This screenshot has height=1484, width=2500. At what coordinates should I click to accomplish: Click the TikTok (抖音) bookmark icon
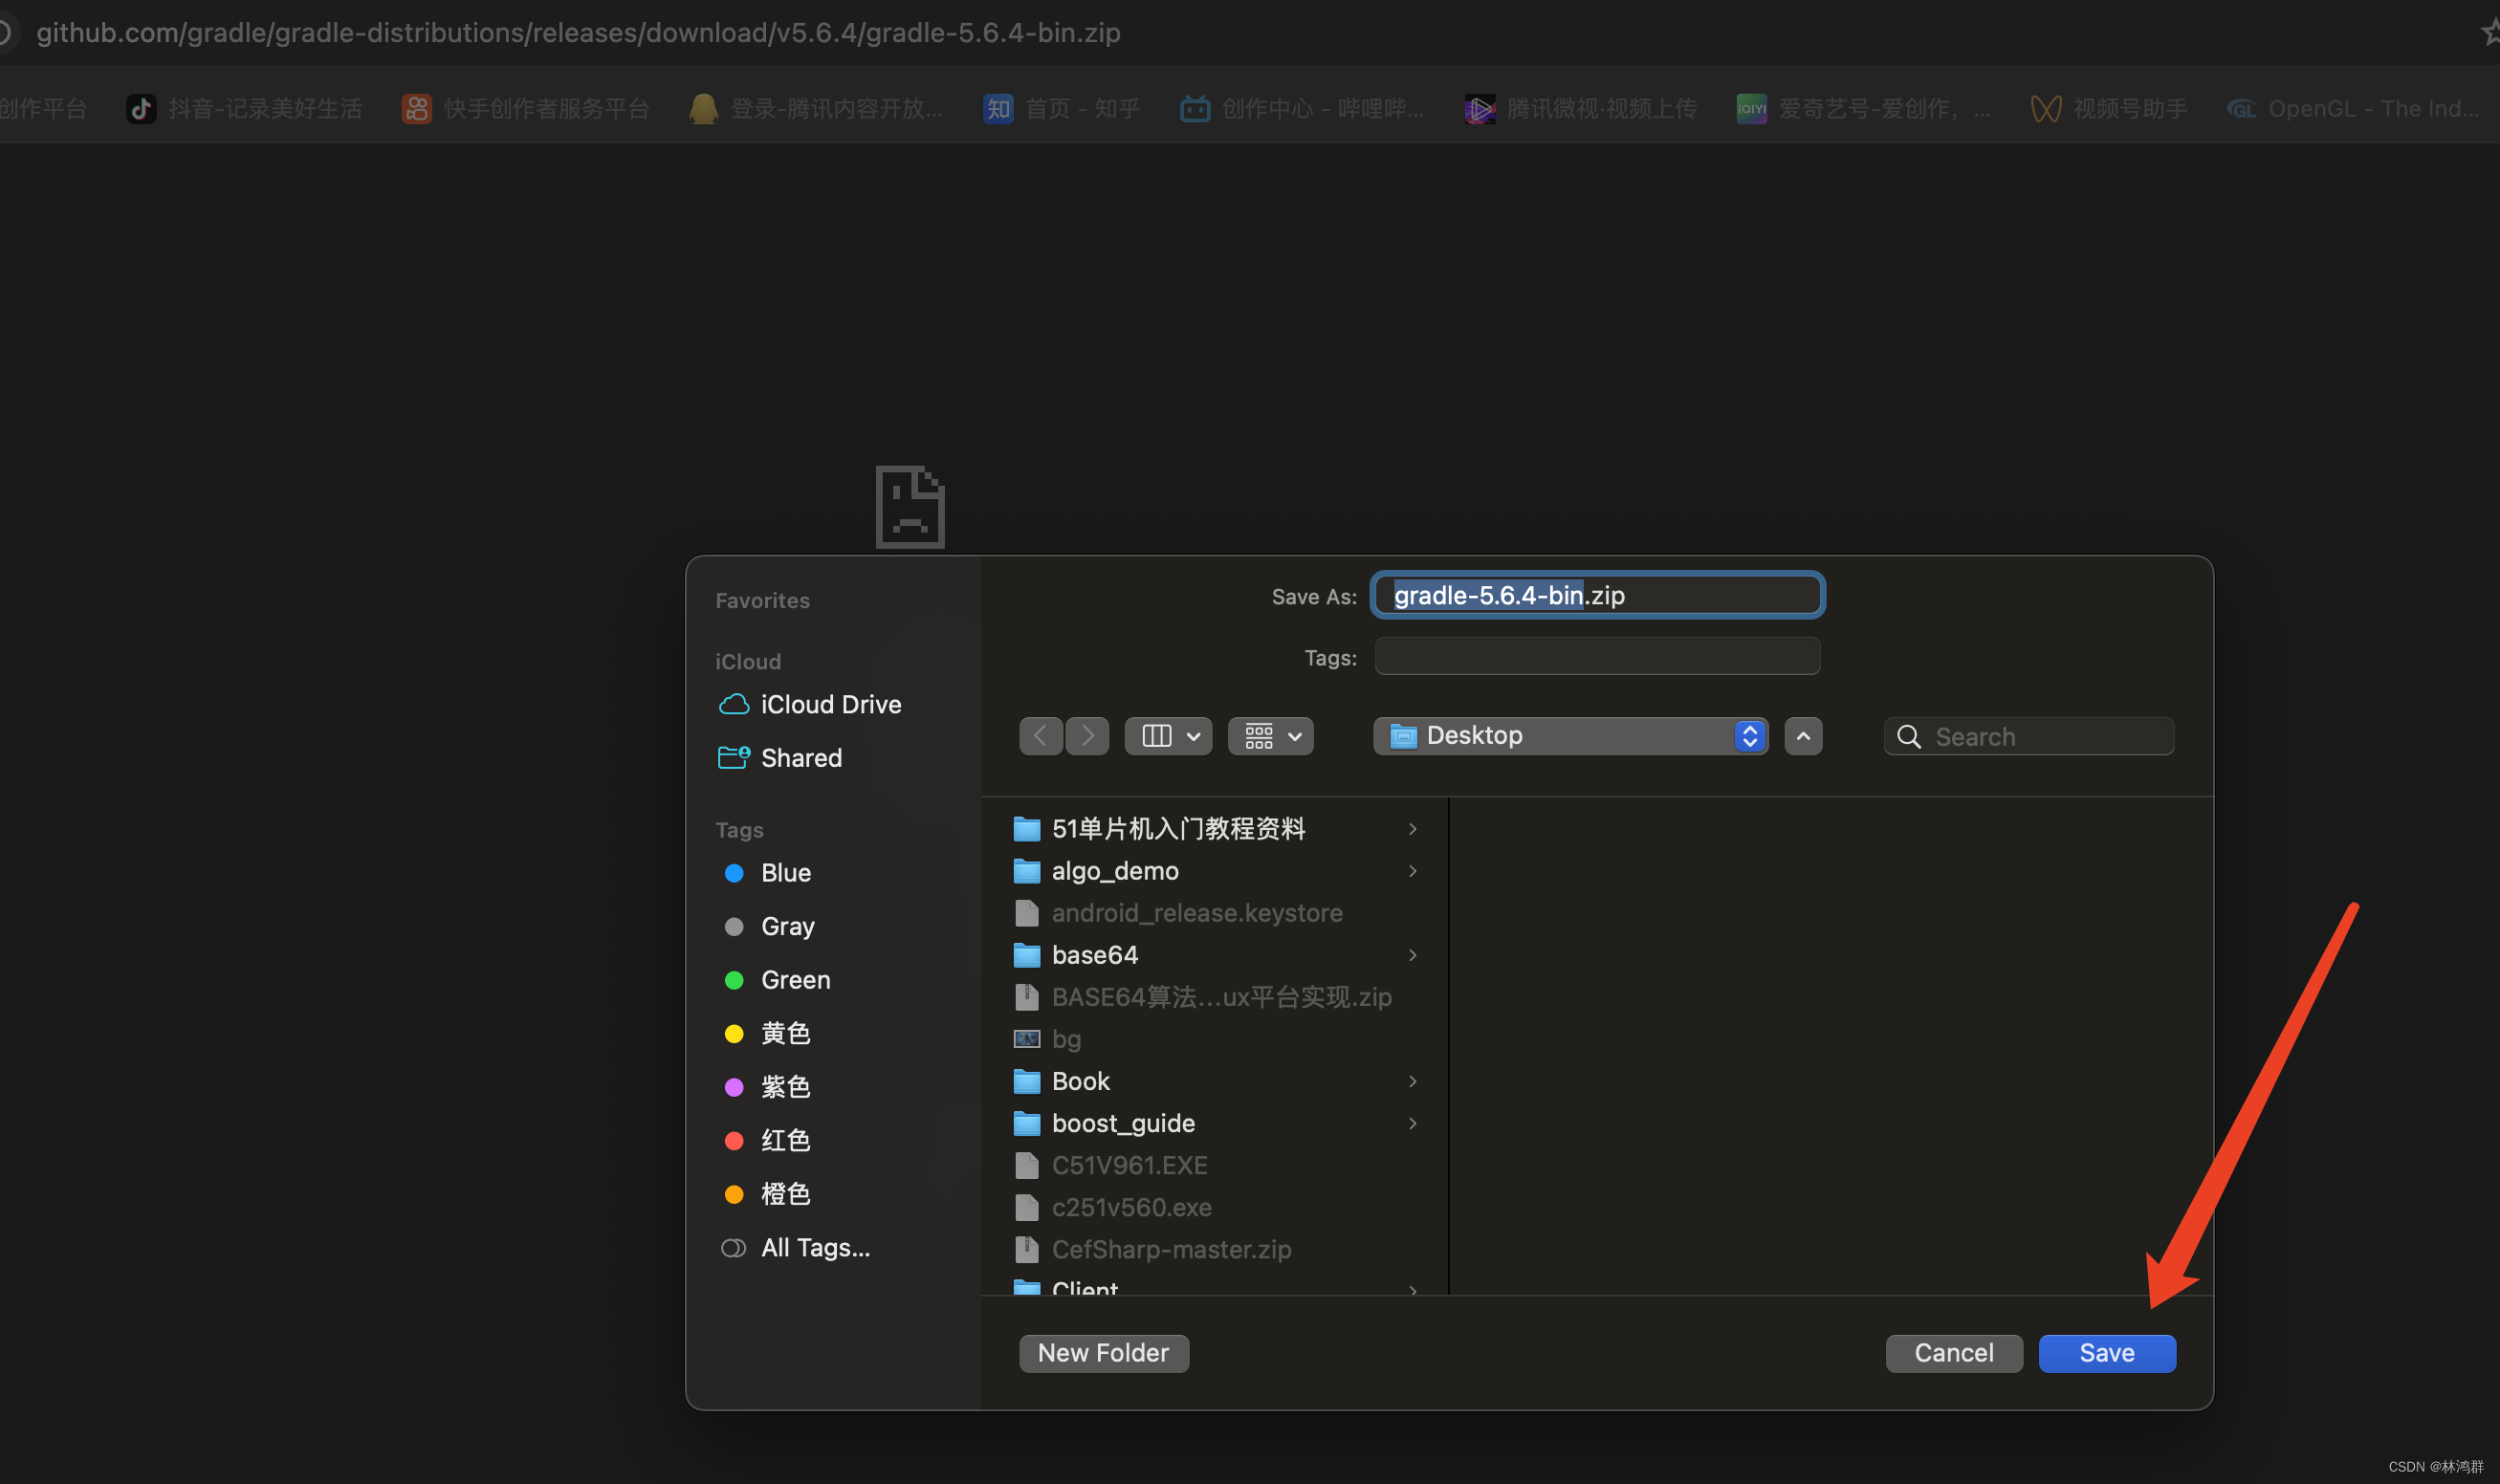(141, 108)
